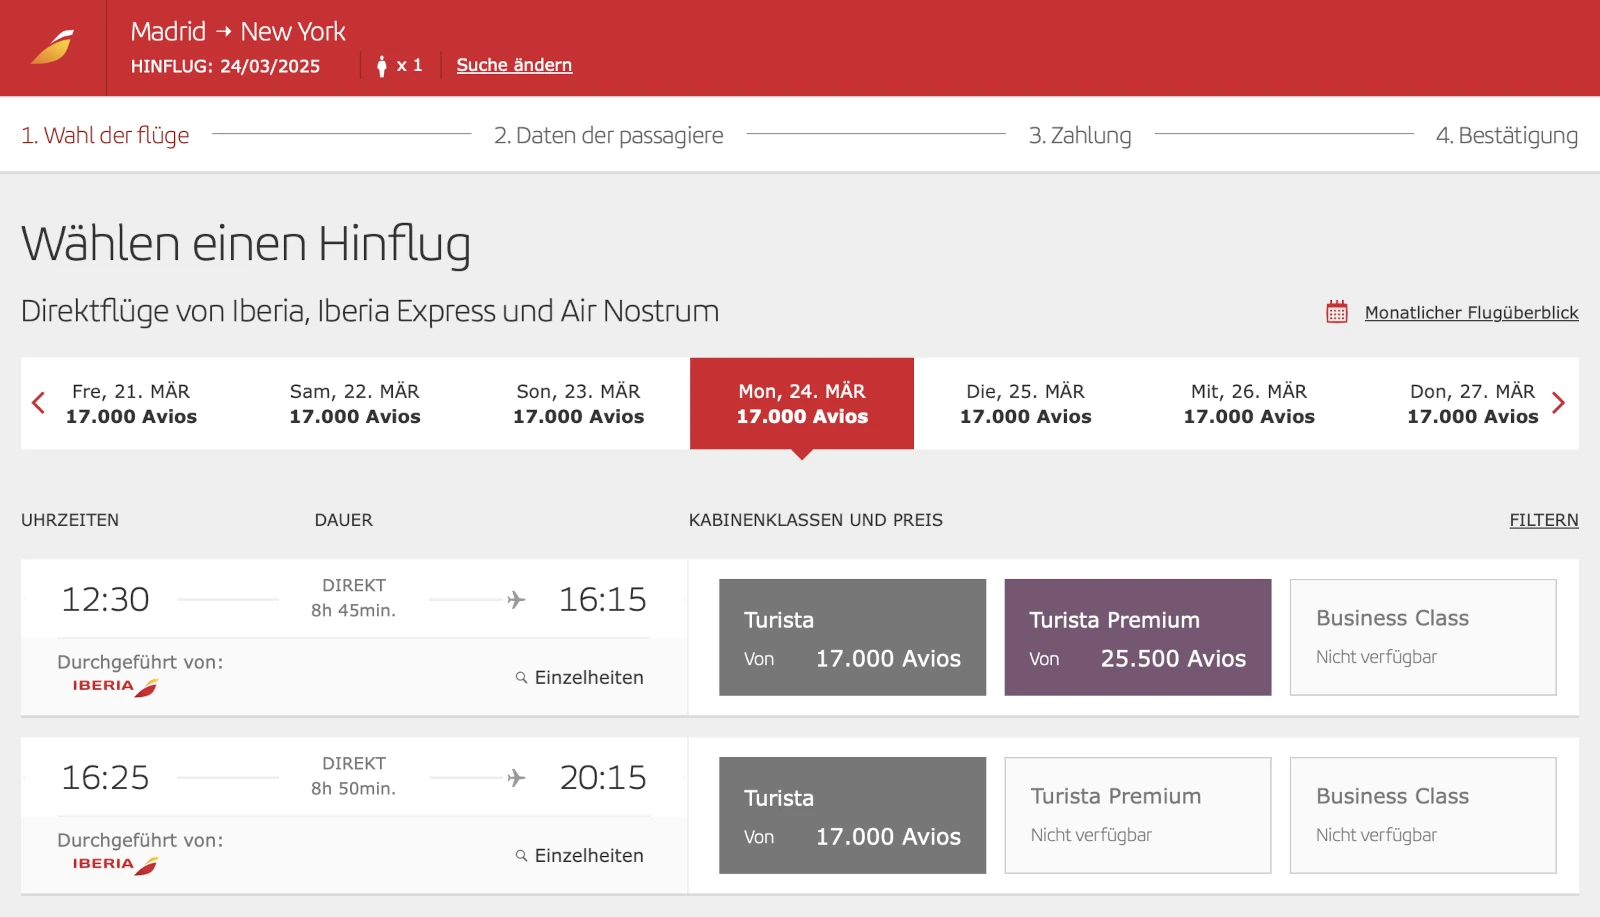Show earlier dates with left arrow
This screenshot has width=1600, height=917.
(x=38, y=403)
